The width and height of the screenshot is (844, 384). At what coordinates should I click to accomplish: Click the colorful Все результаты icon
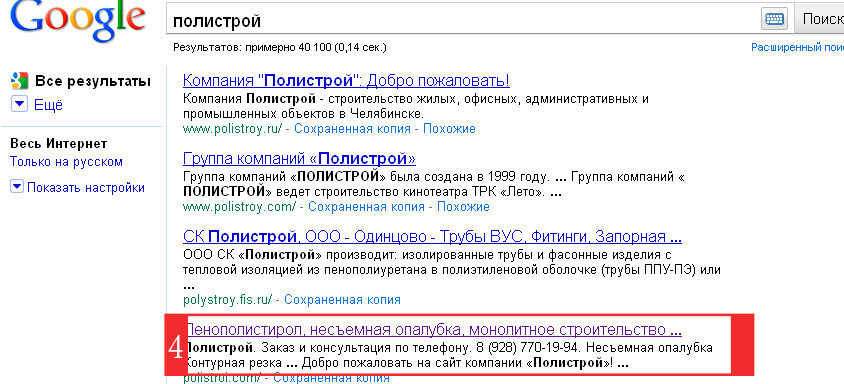pos(19,81)
